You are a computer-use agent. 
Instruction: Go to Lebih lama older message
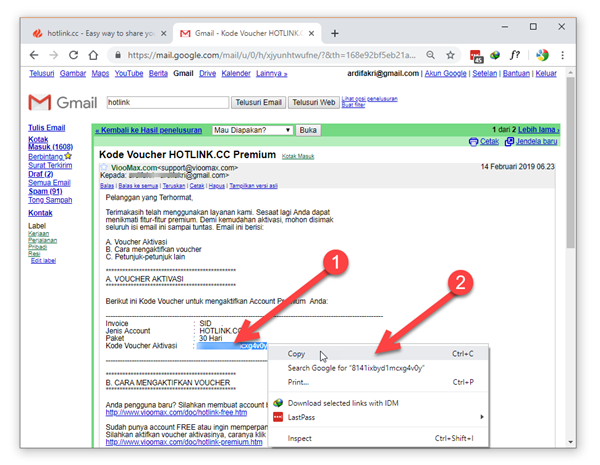coord(539,130)
